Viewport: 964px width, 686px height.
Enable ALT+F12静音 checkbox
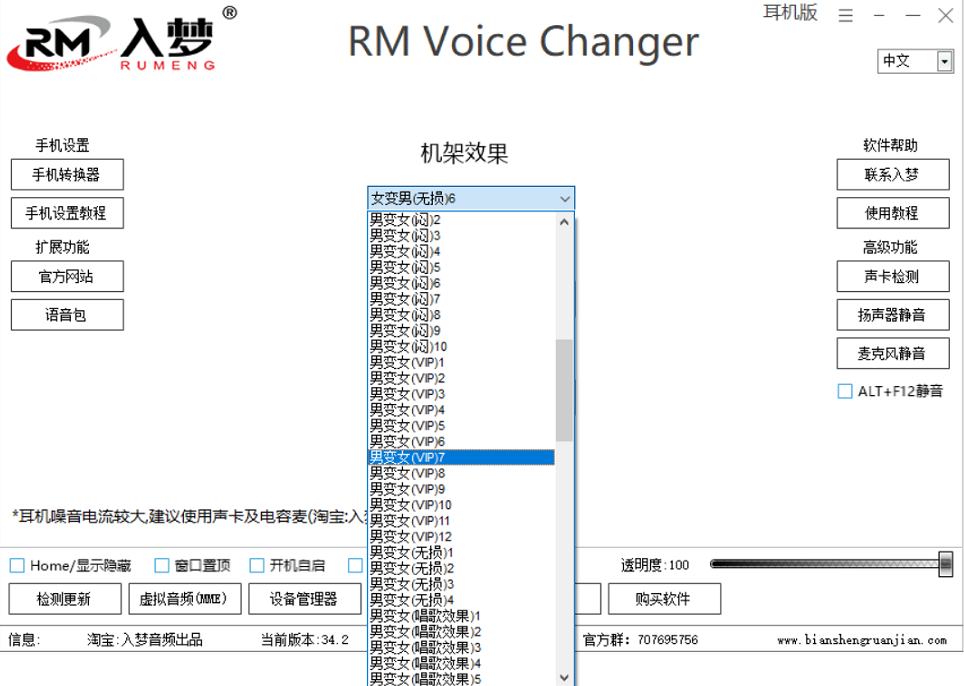(x=845, y=391)
